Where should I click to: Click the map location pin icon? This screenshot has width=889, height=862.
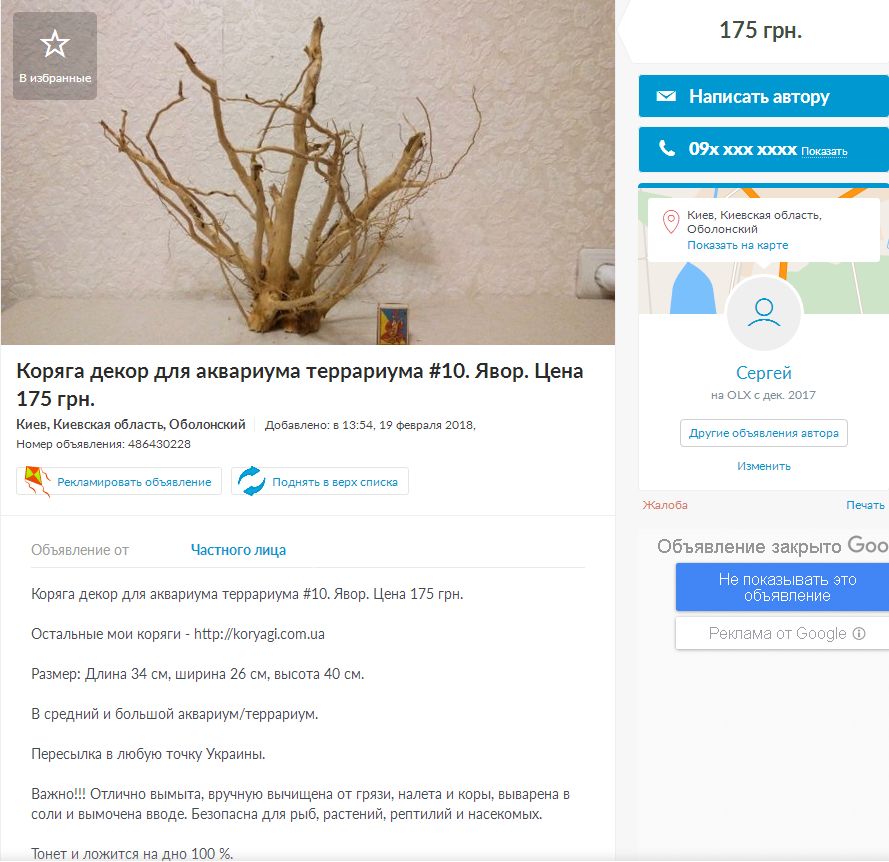pos(671,222)
